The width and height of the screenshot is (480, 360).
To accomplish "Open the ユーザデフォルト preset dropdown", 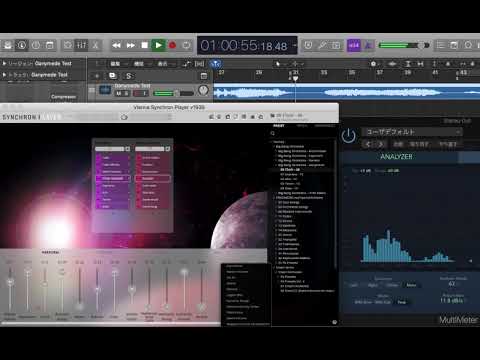I will [x=412, y=132].
